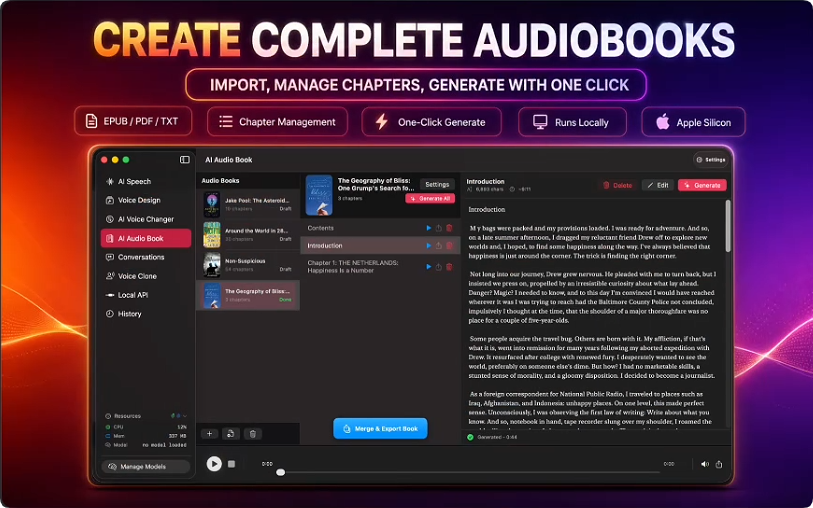Click the Stop button in player

231,464
